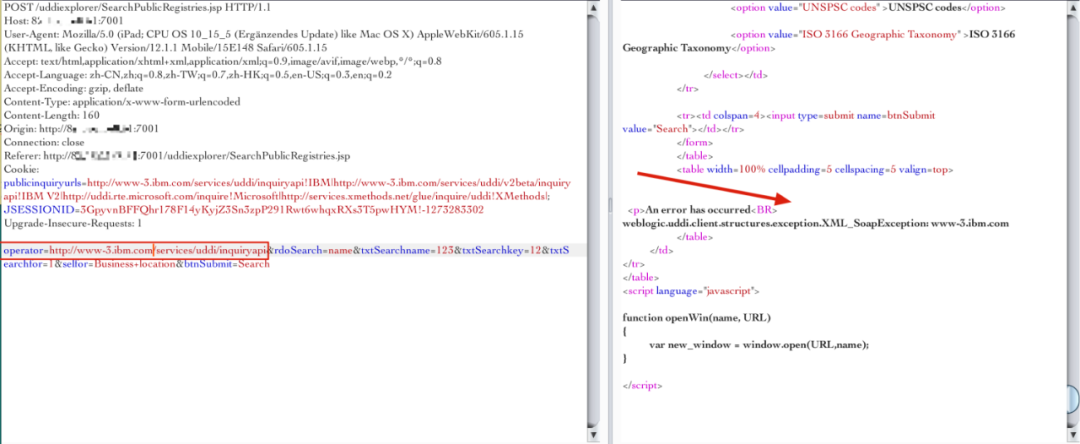Click the 'publicinquiryurls' cookie name

(43, 183)
